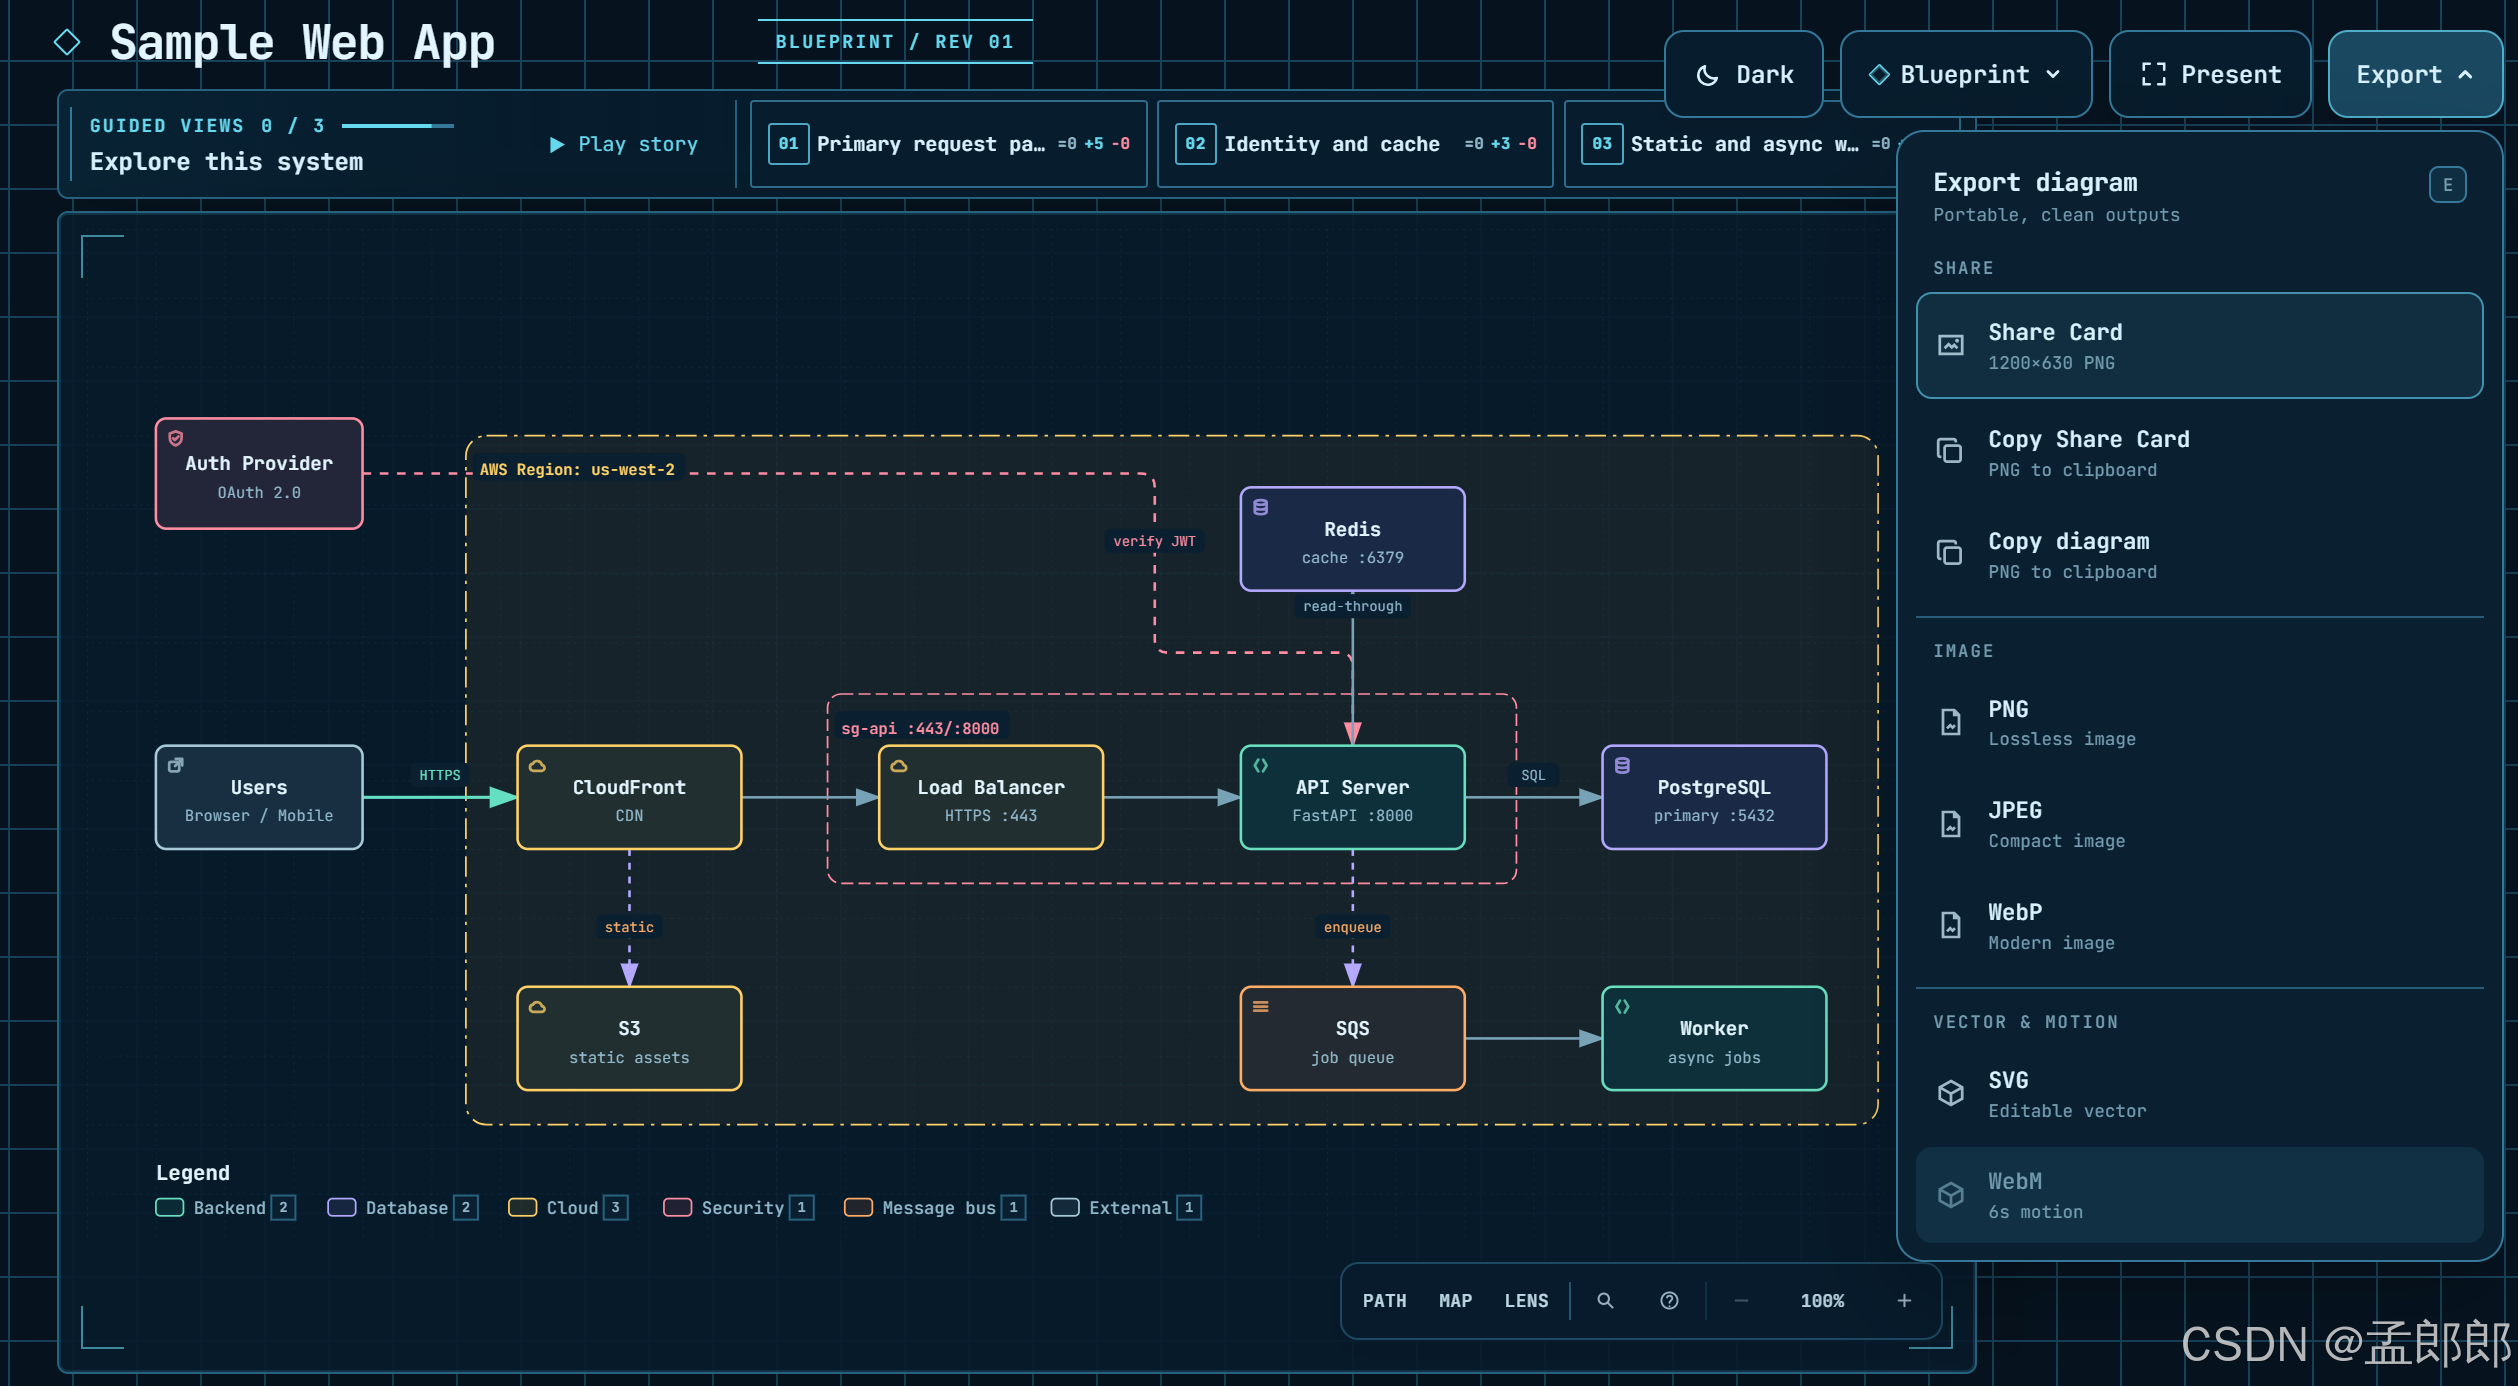The height and width of the screenshot is (1386, 2518).
Task: Click the code icon on Worker node
Action: tap(1622, 1007)
